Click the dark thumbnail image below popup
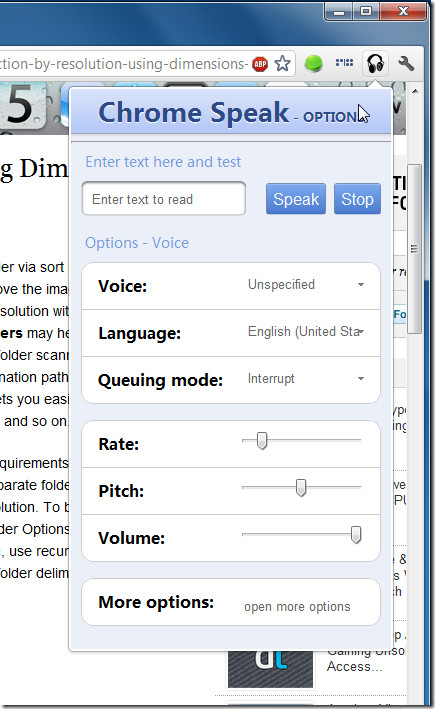This screenshot has width=435, height=709. coord(270,669)
